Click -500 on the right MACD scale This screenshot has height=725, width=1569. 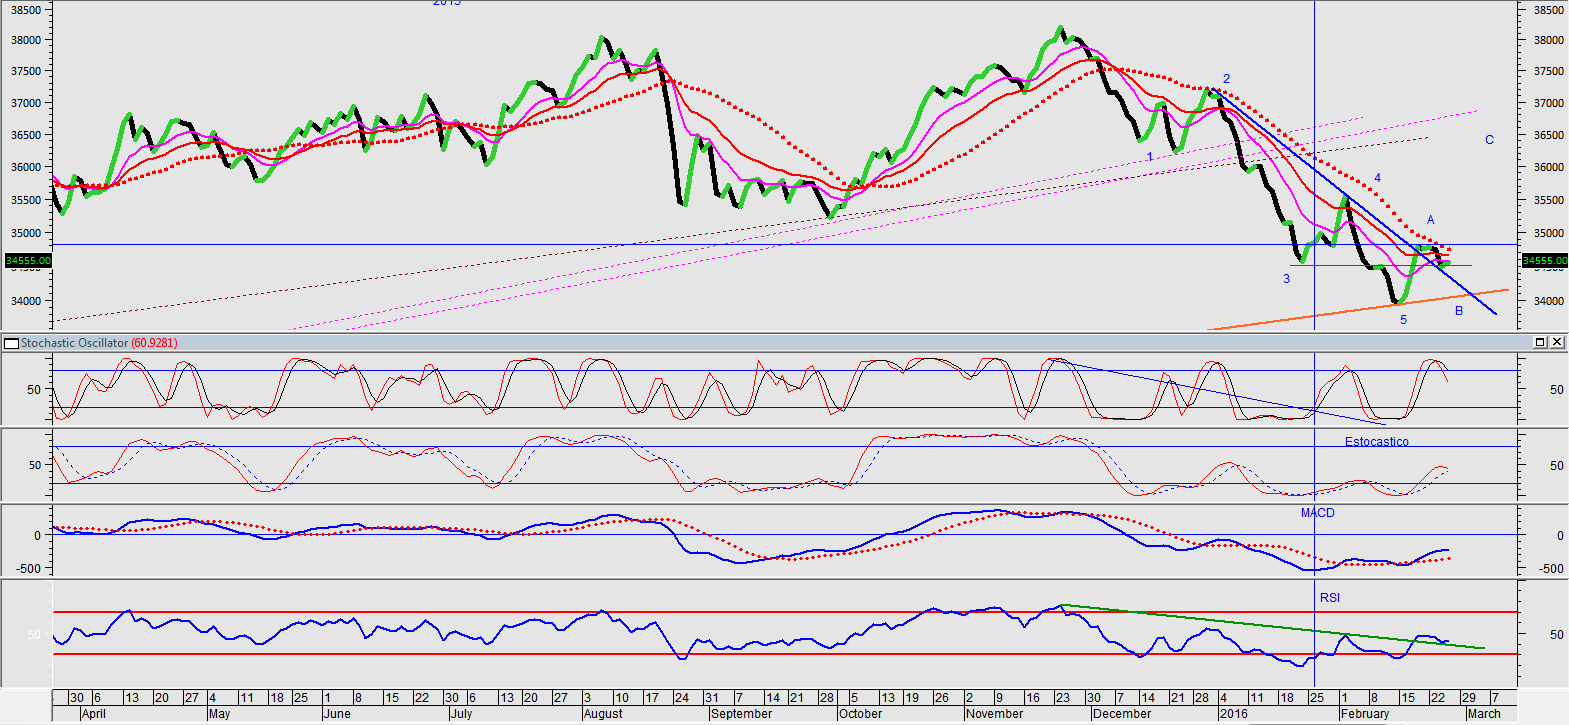pos(1552,569)
